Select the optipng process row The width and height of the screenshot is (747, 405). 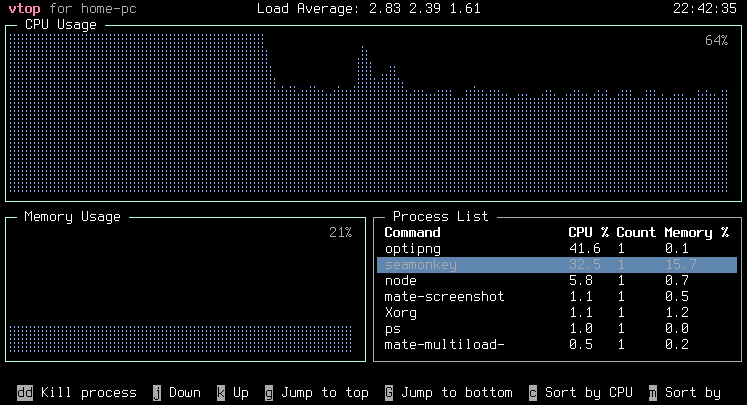click(x=557, y=249)
